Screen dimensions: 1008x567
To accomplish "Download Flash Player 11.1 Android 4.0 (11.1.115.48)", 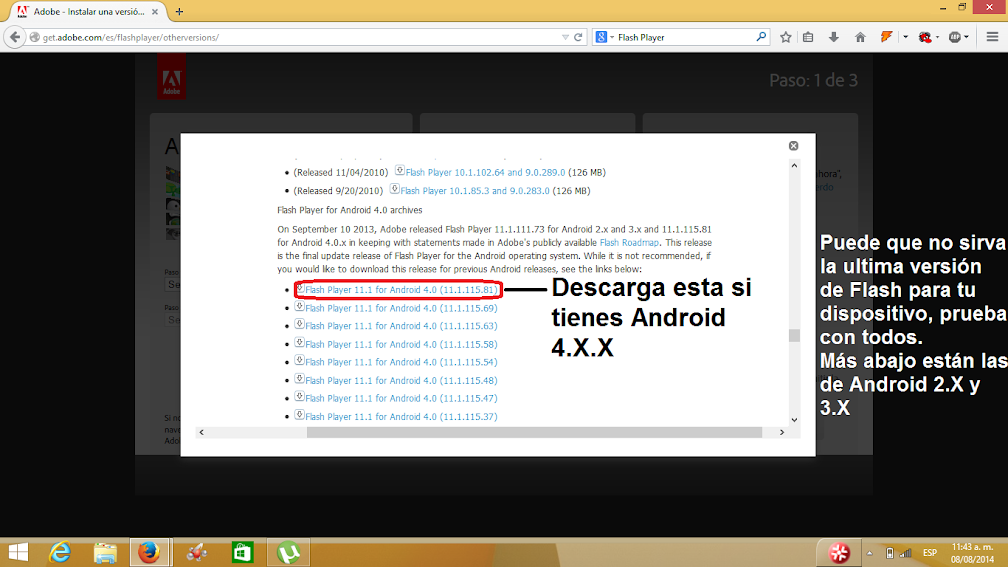I will (x=401, y=381).
